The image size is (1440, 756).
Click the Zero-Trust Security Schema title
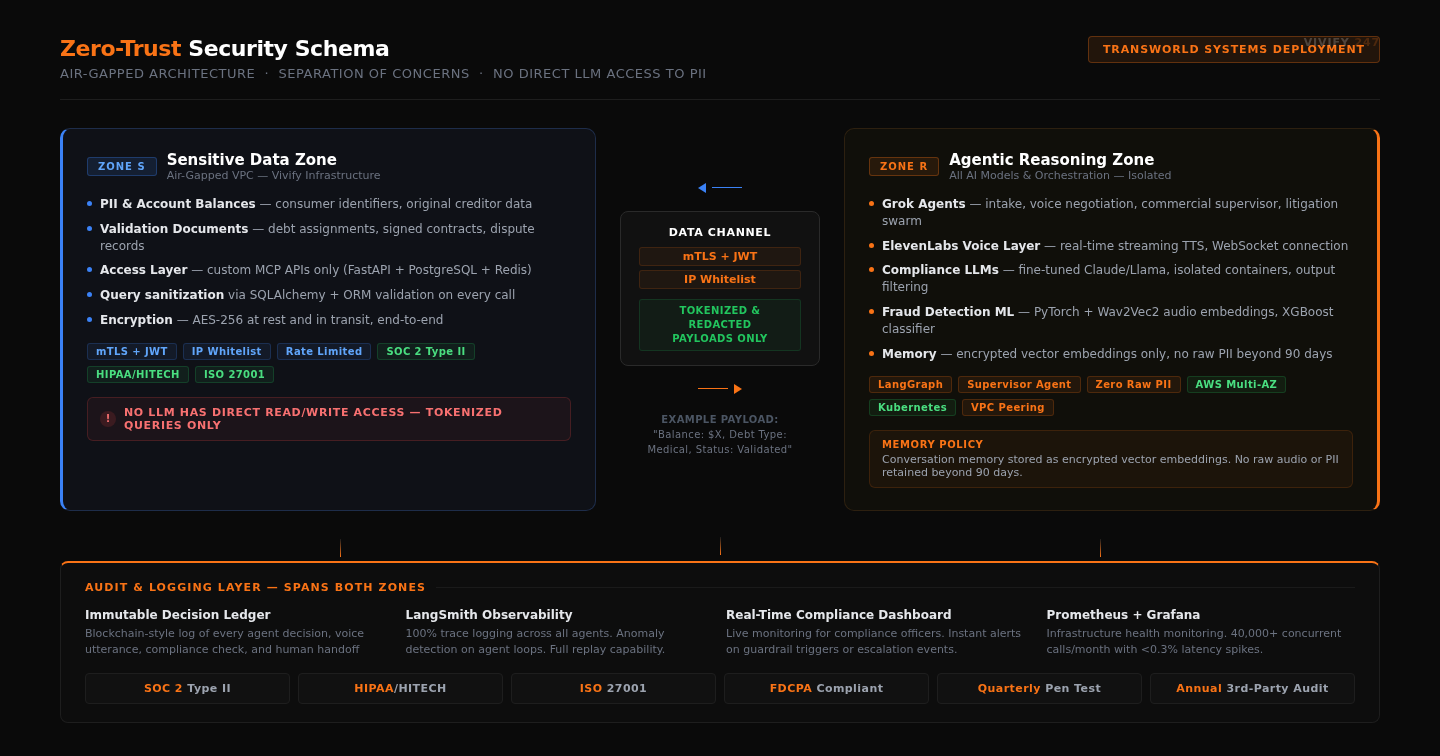pyautogui.click(x=225, y=49)
